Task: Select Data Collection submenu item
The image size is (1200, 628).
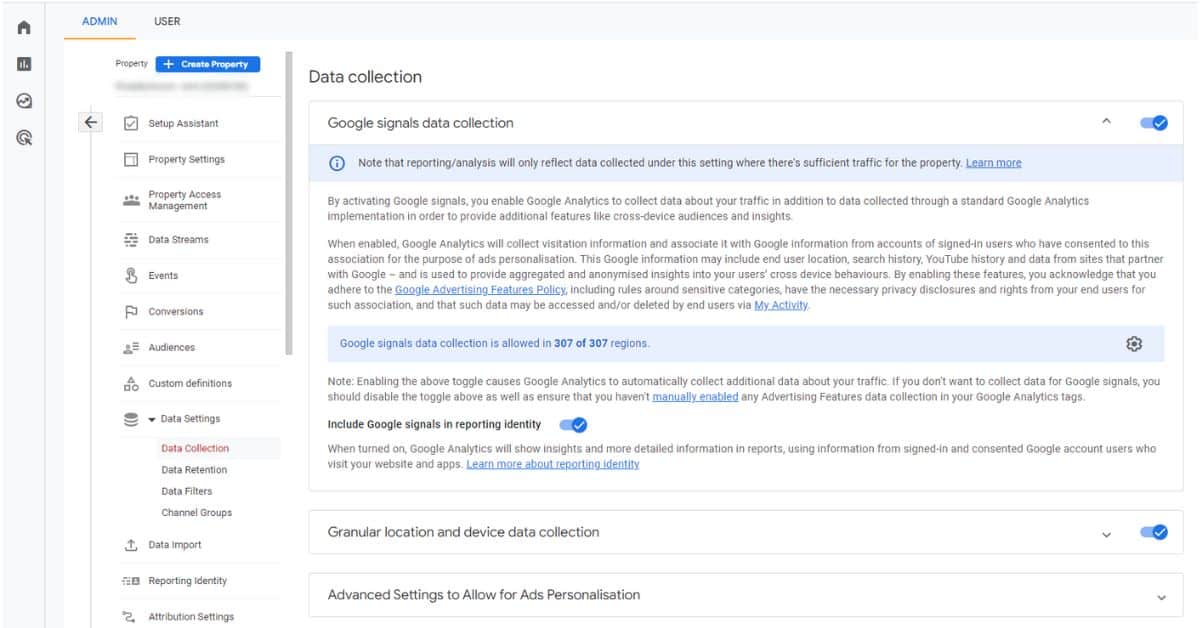Action: [195, 448]
